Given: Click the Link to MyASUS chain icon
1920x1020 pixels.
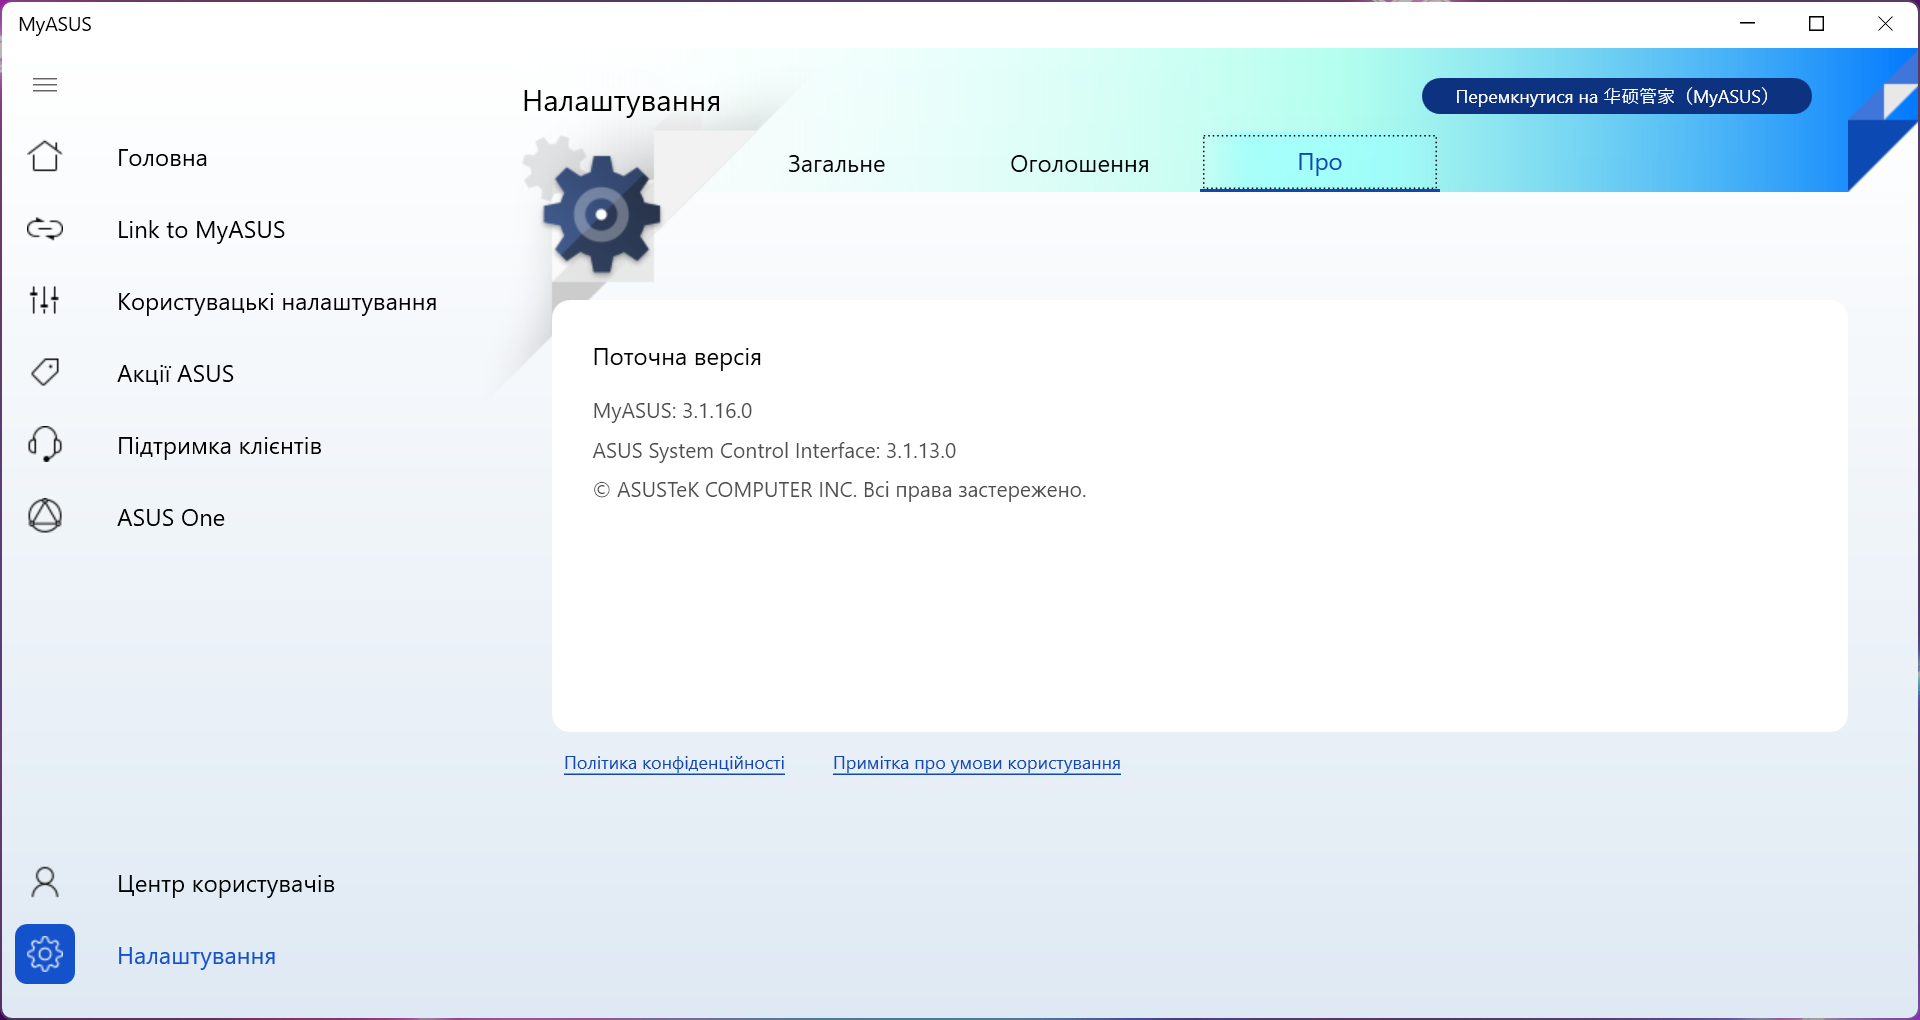Looking at the screenshot, I should (x=45, y=229).
